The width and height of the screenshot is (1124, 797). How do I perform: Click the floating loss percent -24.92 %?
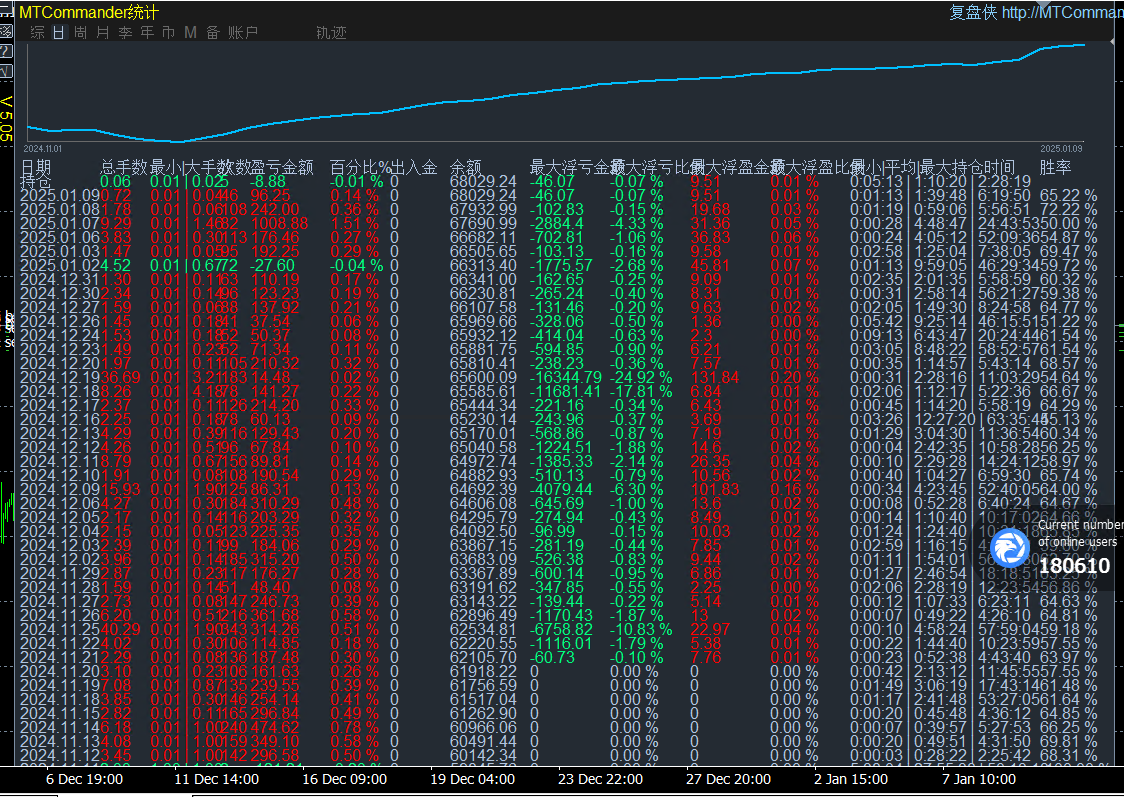pos(641,377)
